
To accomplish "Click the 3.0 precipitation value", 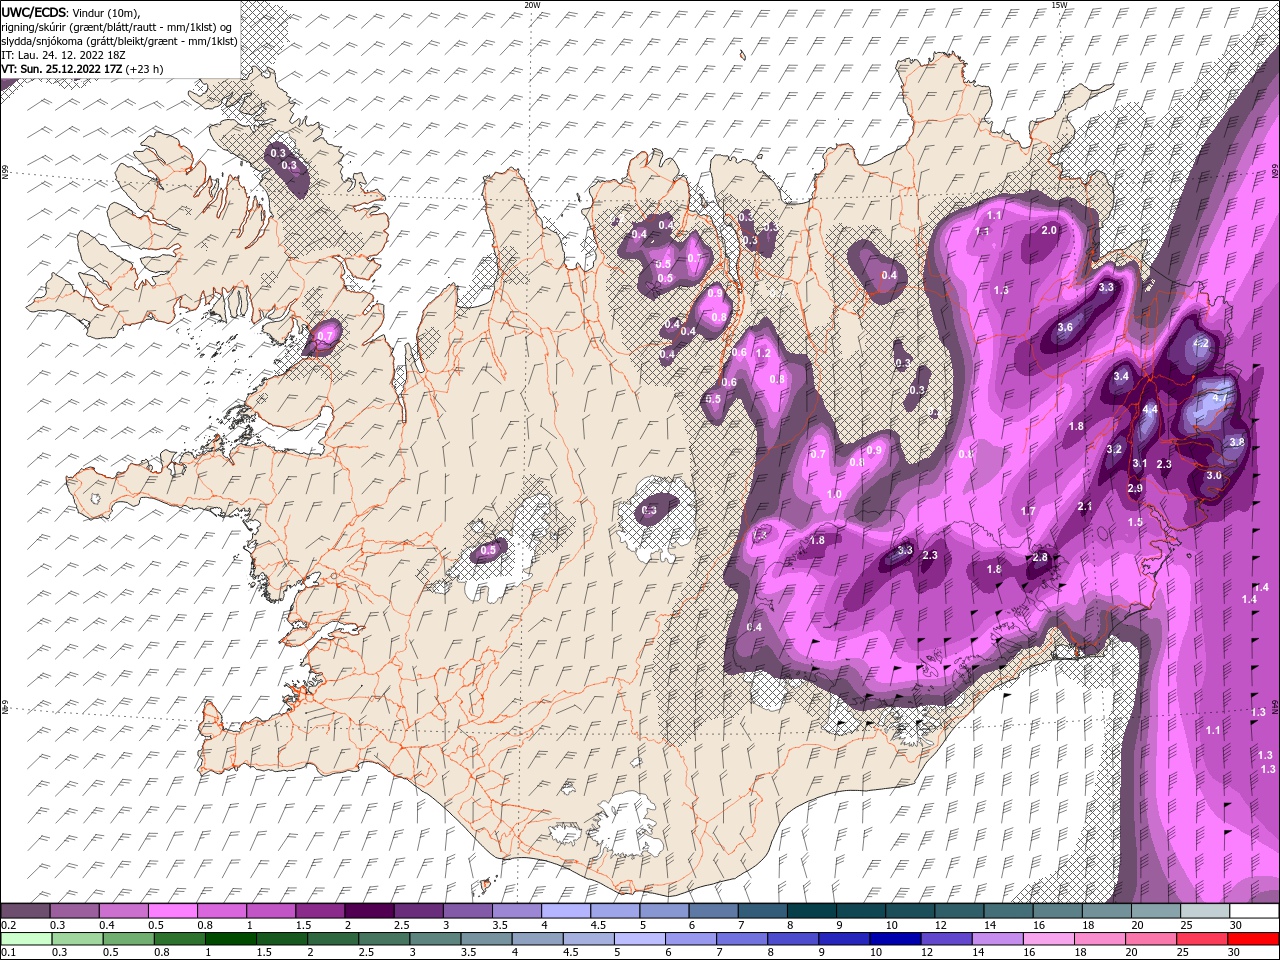I will (x=1214, y=475).
